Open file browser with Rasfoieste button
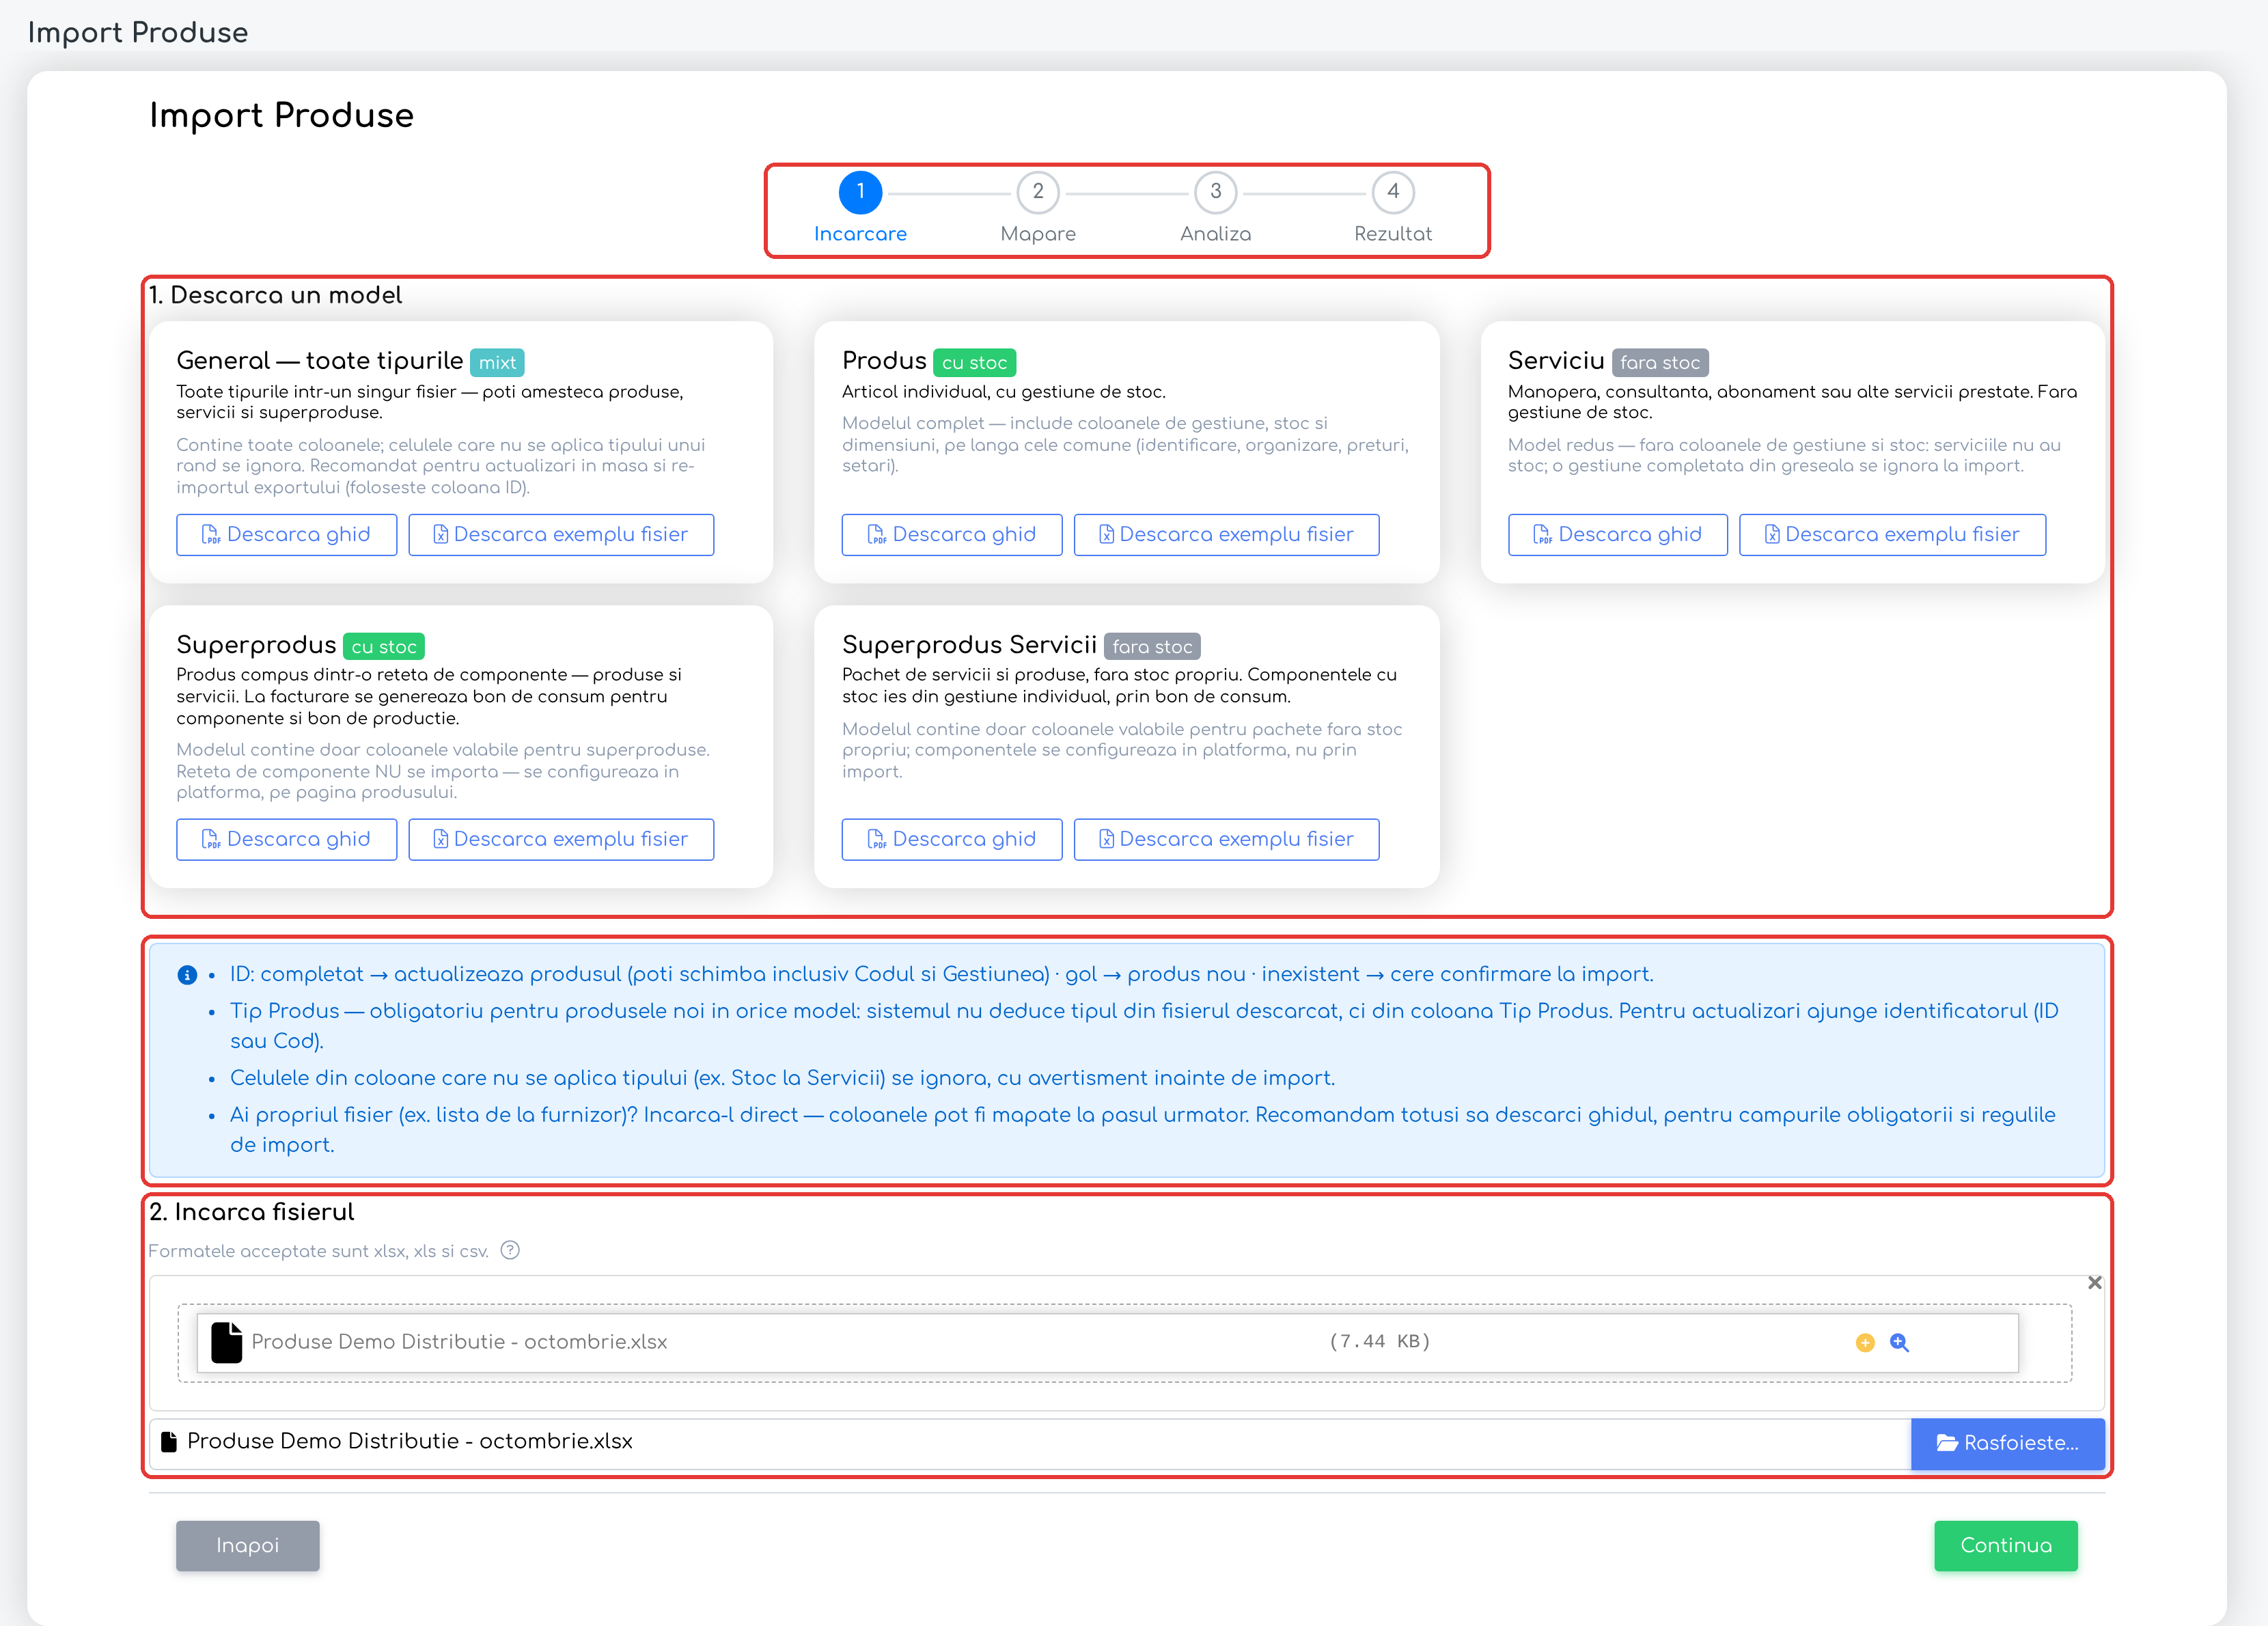Screen dimensions: 2268x1626 coord(2007,1443)
